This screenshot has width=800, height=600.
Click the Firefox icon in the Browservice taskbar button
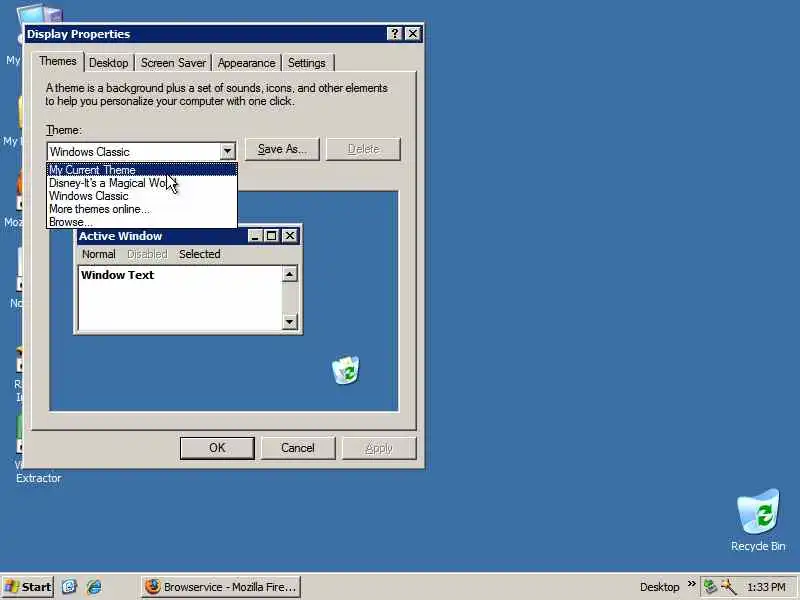(153, 587)
